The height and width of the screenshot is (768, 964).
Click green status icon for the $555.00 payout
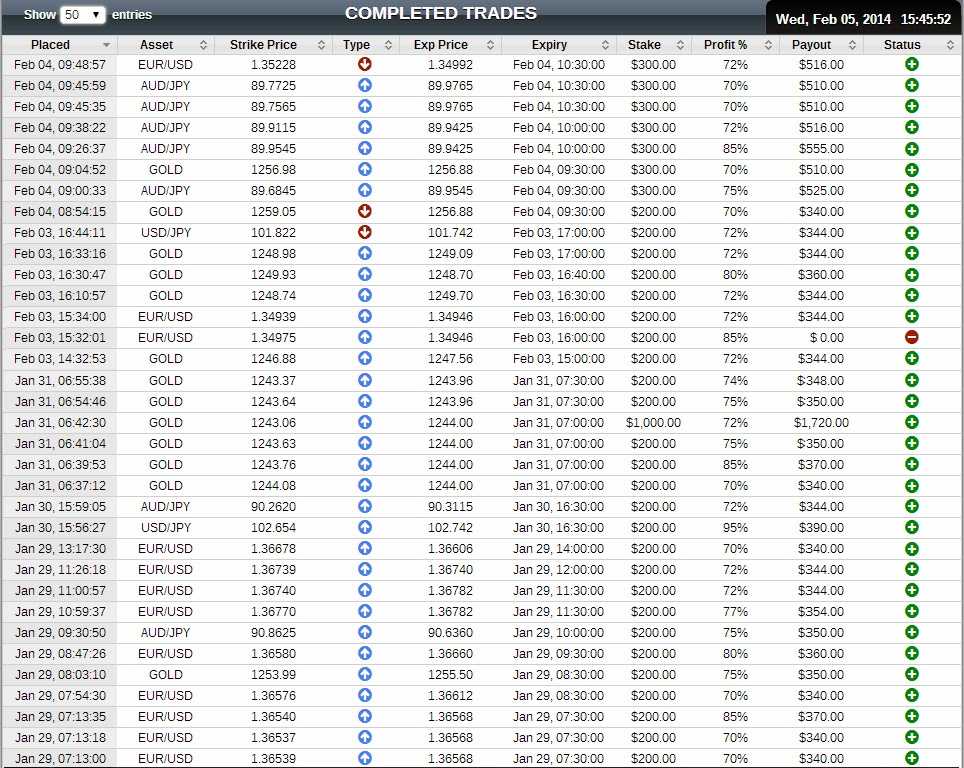coord(911,148)
